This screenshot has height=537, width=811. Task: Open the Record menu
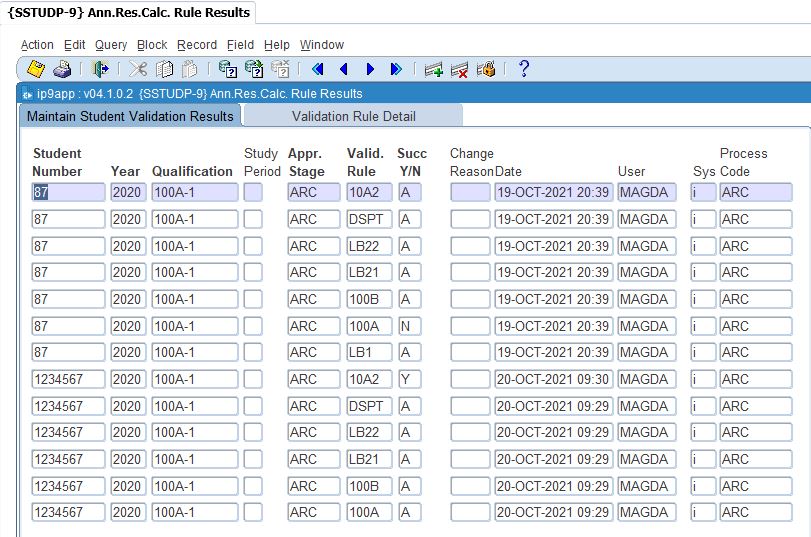(197, 45)
